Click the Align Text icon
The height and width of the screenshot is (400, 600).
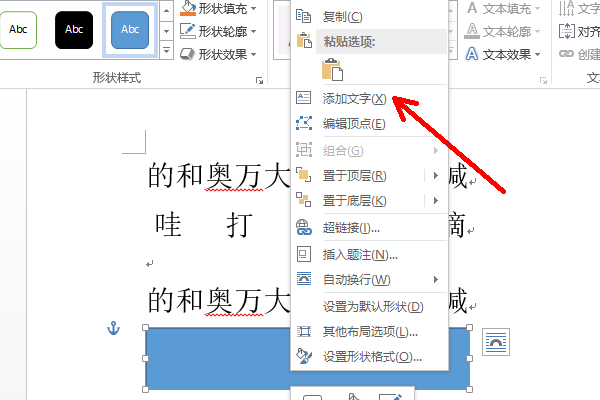[567, 31]
